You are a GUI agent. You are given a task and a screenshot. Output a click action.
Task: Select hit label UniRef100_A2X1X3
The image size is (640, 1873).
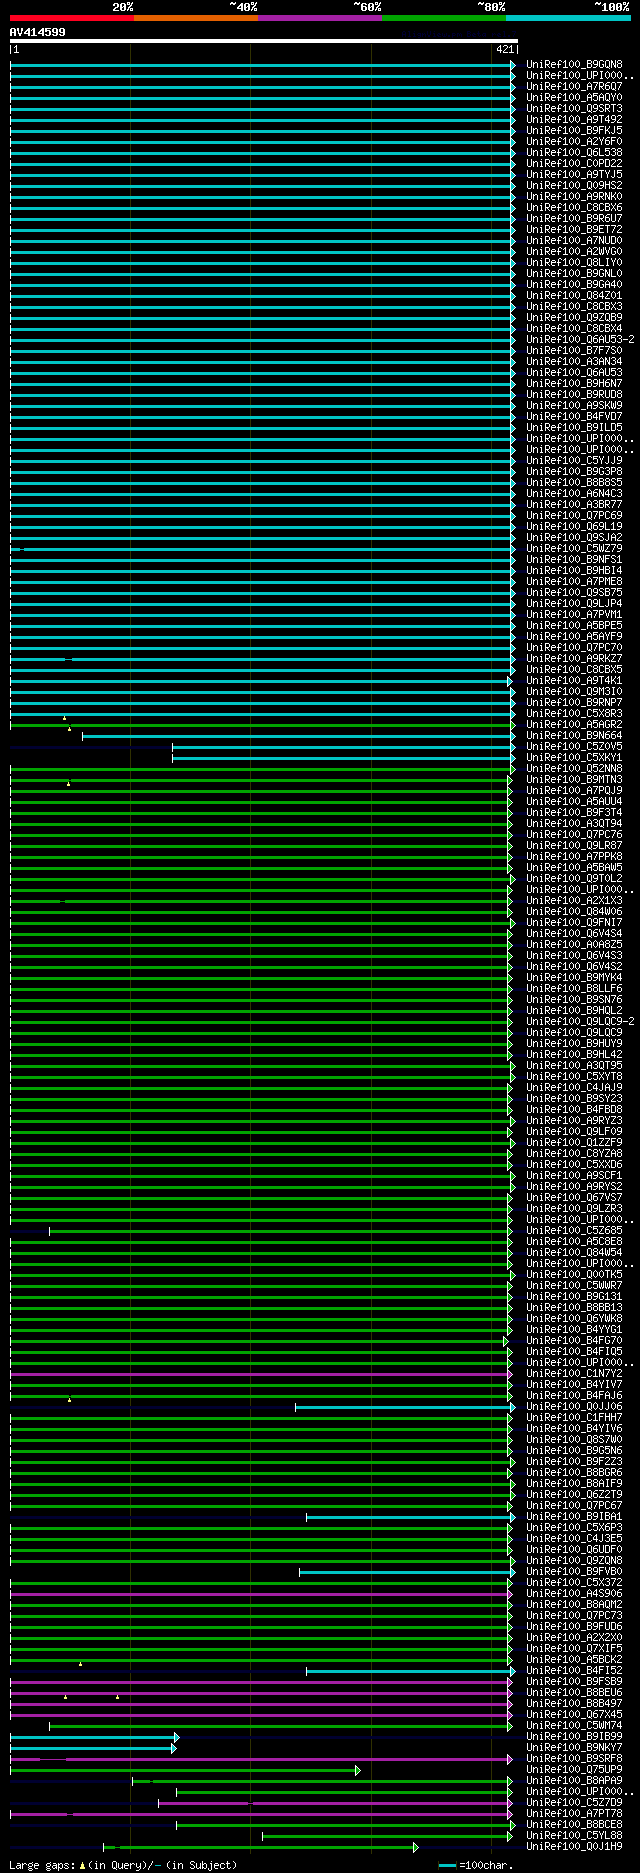(x=574, y=901)
